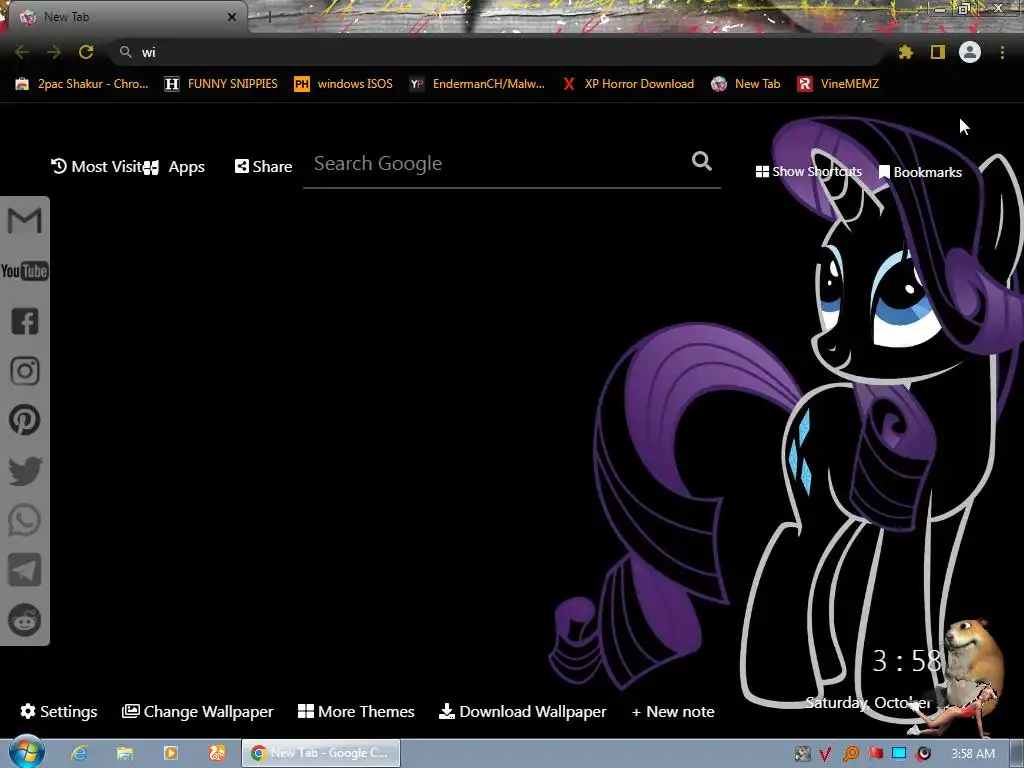
Task: Open the FUNNY SNIPPIES bookmark
Action: (x=221, y=84)
